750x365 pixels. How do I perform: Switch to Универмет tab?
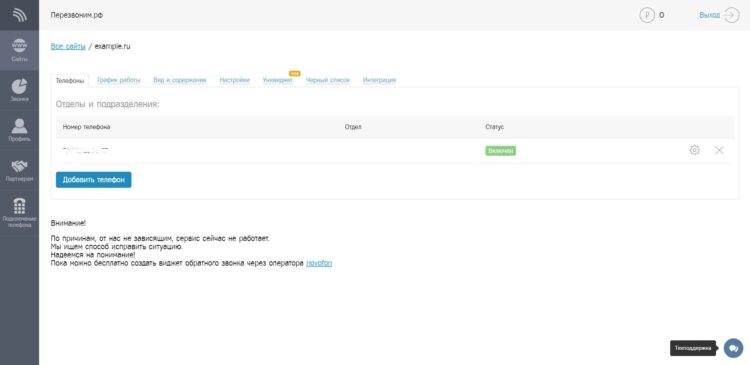[x=277, y=80]
